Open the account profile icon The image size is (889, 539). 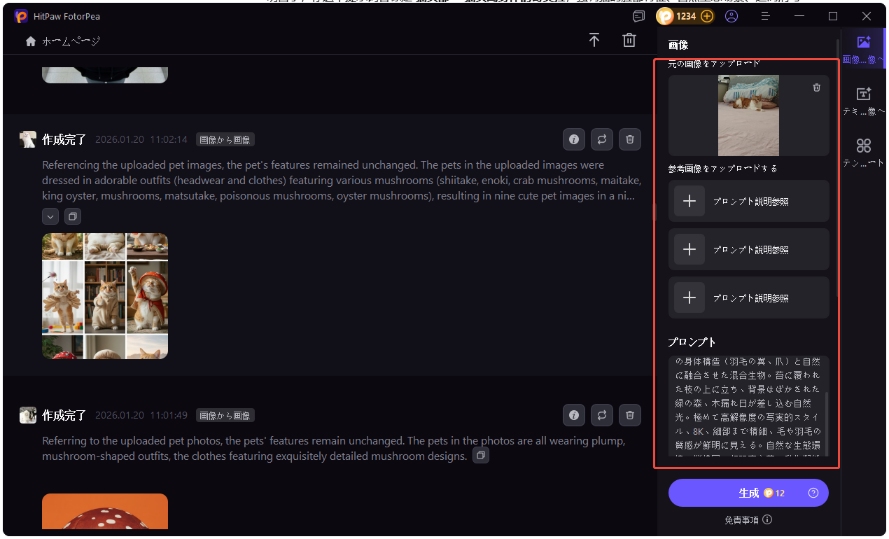(732, 16)
